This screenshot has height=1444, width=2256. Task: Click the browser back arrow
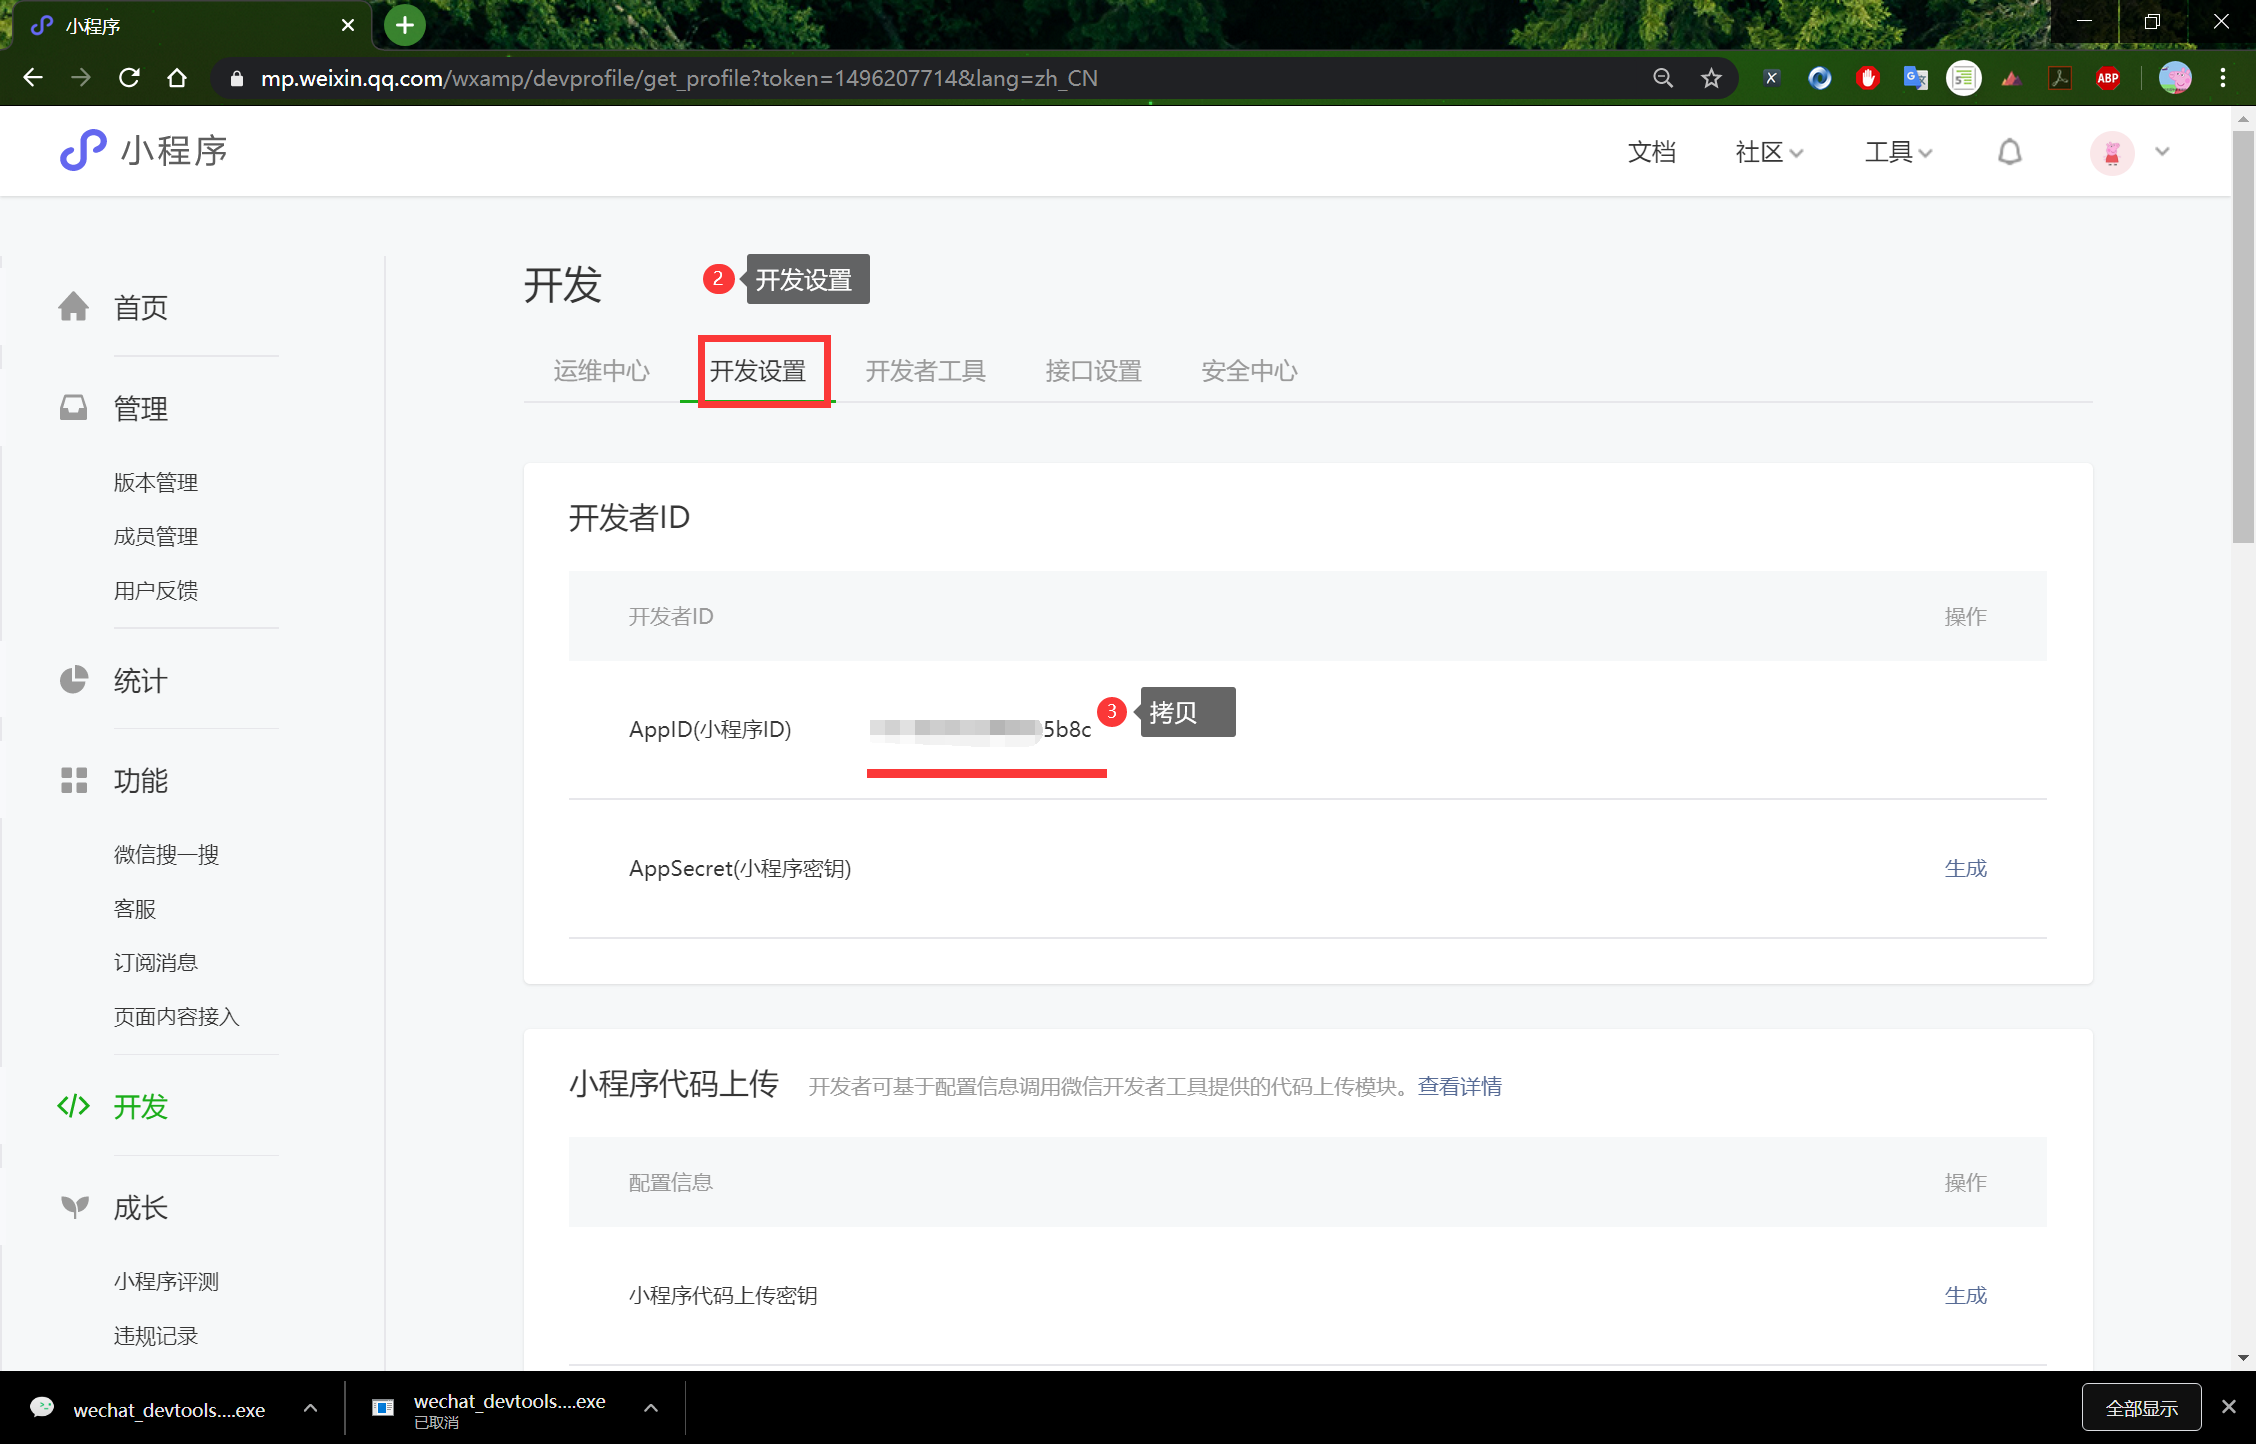pos(33,78)
